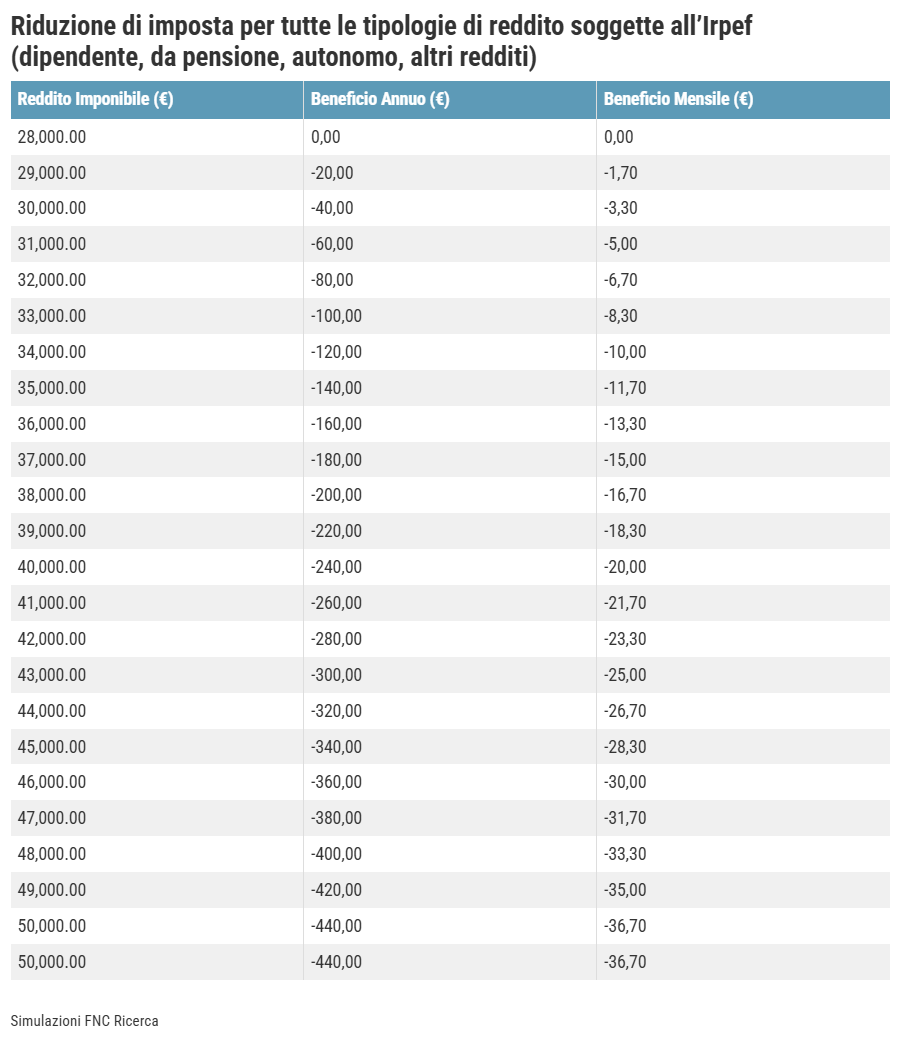Screen dimensions: 900x1040
Task: Click the "Reddito Imponibile (€)" column header
Action: pos(96,100)
